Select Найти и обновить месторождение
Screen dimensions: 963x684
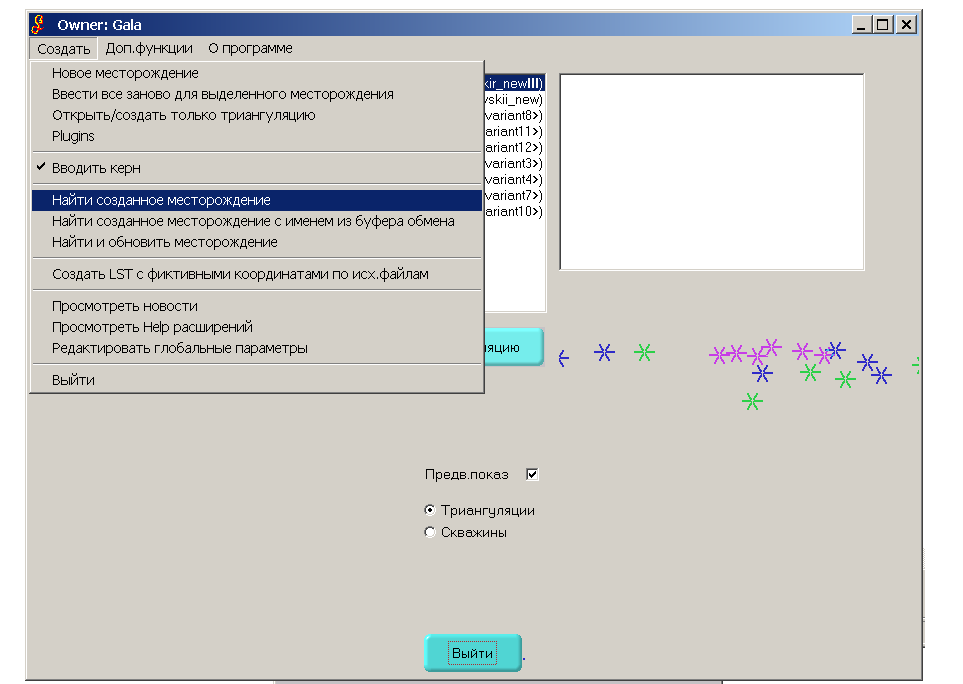[x=257, y=242]
